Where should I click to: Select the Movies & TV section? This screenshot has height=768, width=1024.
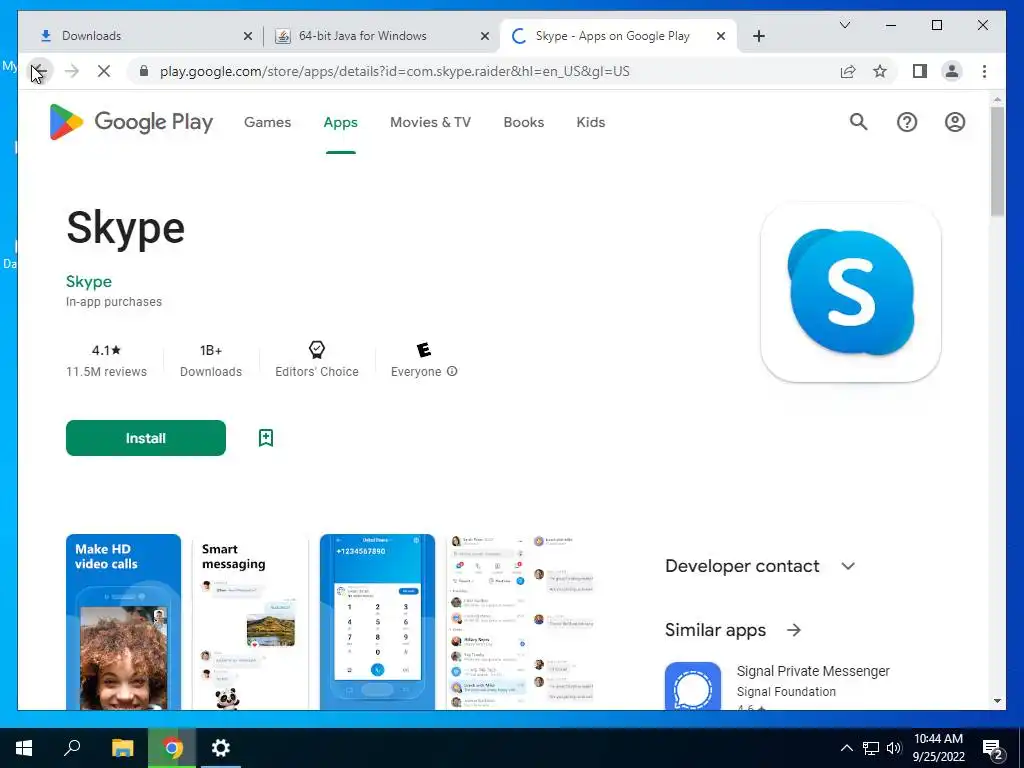pos(430,122)
